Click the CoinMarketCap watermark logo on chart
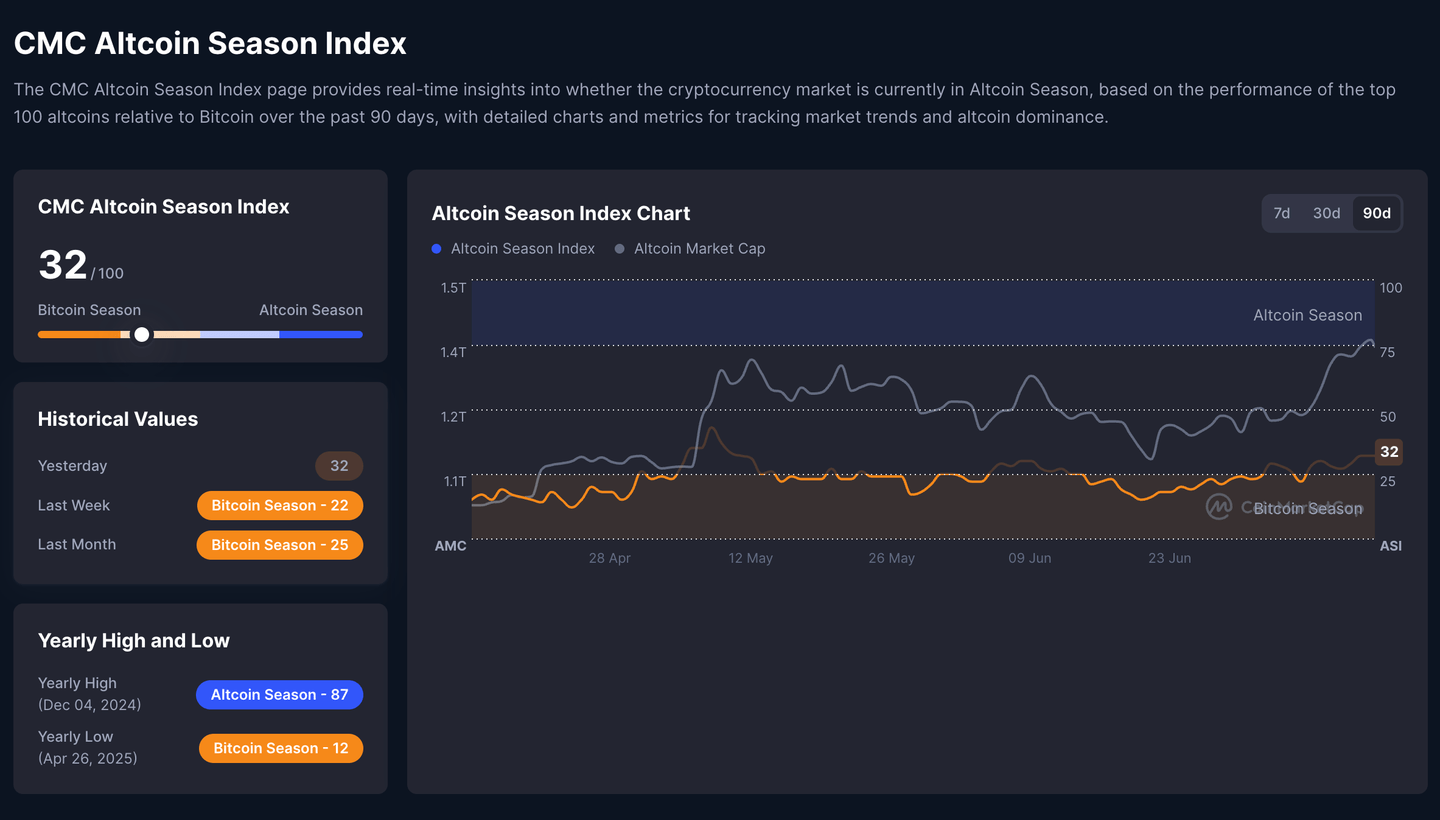This screenshot has width=1440, height=820. [1218, 507]
